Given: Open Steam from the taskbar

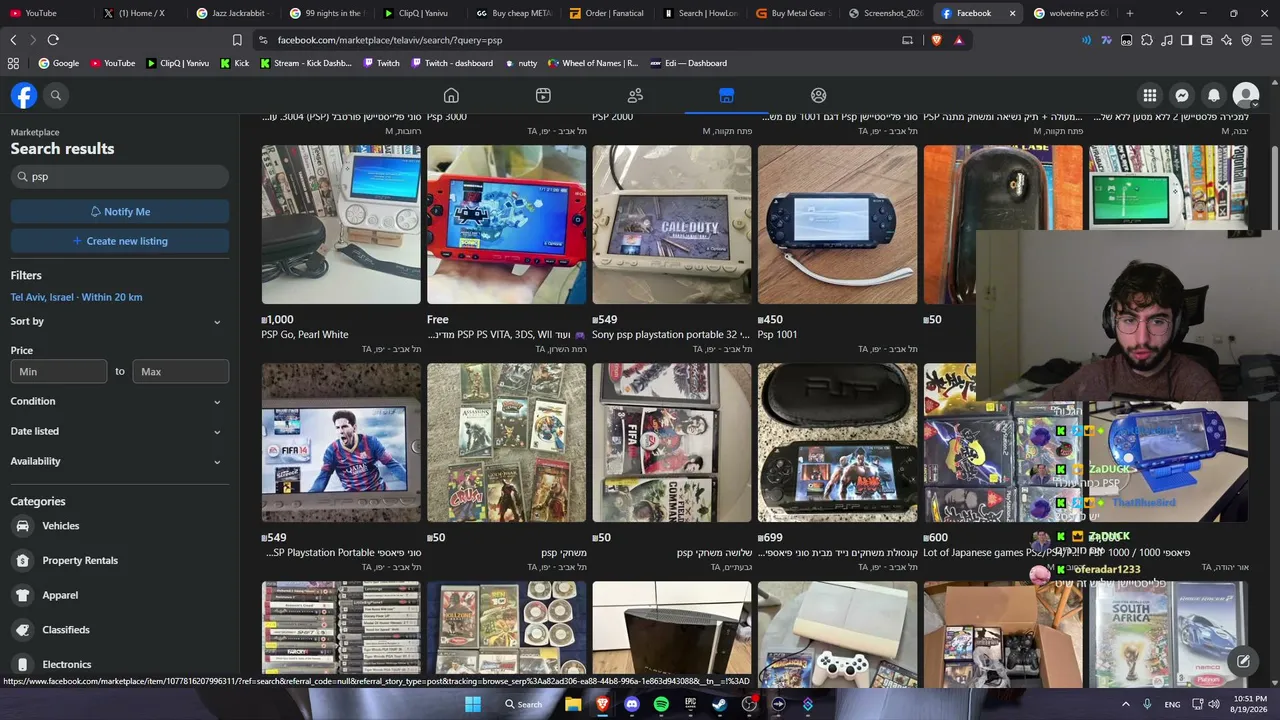Looking at the screenshot, I should click(x=719, y=704).
